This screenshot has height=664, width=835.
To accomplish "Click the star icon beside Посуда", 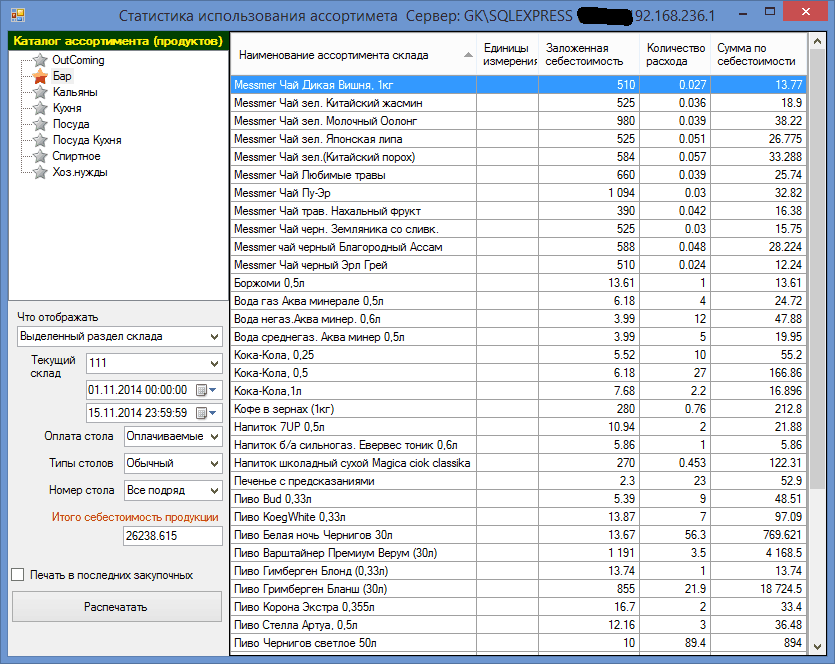I will [40, 124].
